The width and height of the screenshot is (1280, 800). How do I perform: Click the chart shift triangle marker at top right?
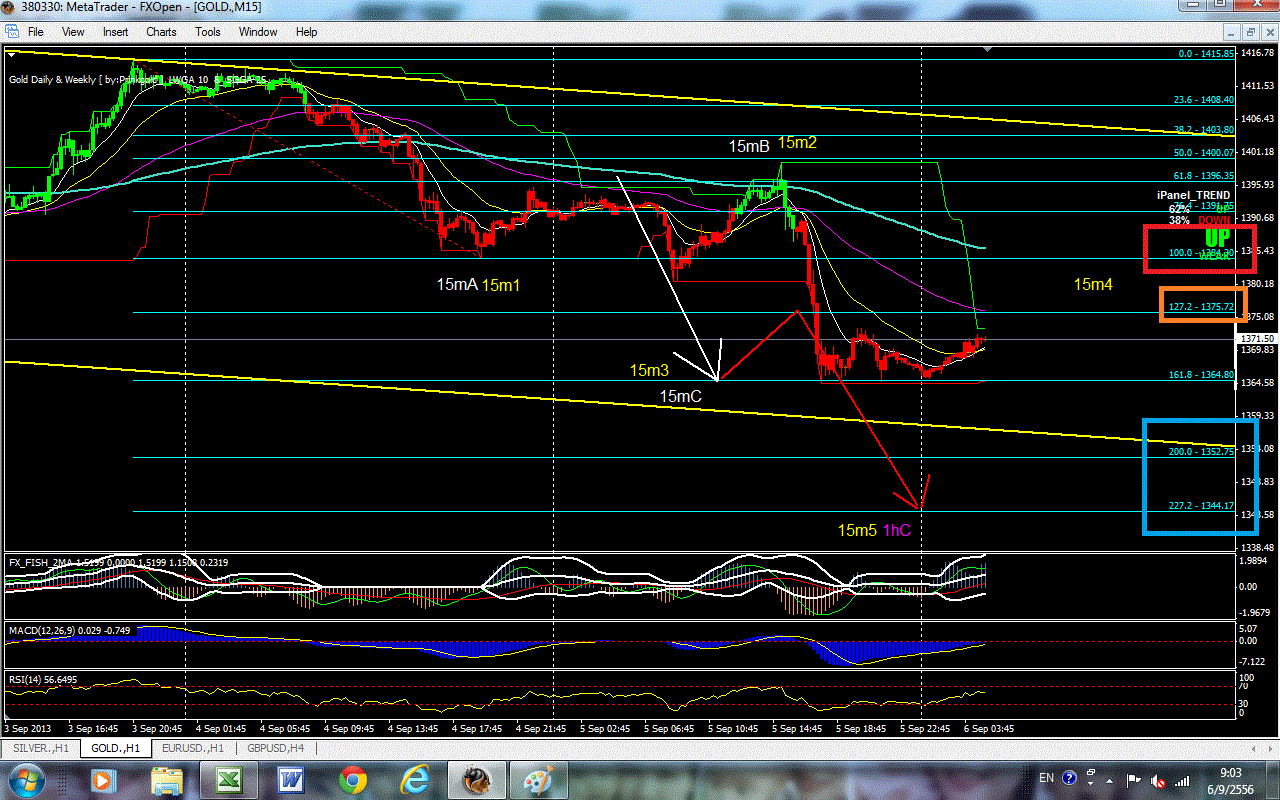click(988, 49)
